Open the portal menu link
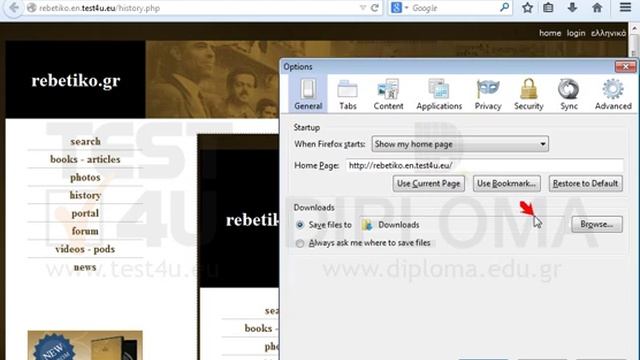 coord(85,213)
